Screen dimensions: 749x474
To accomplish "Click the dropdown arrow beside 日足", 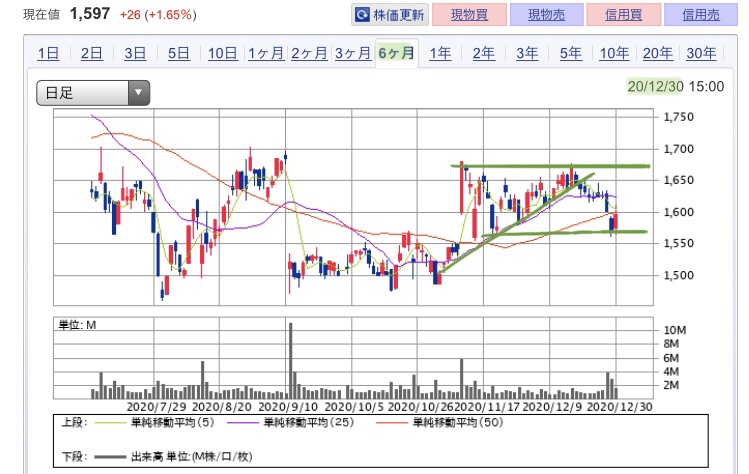I will tap(139, 93).
